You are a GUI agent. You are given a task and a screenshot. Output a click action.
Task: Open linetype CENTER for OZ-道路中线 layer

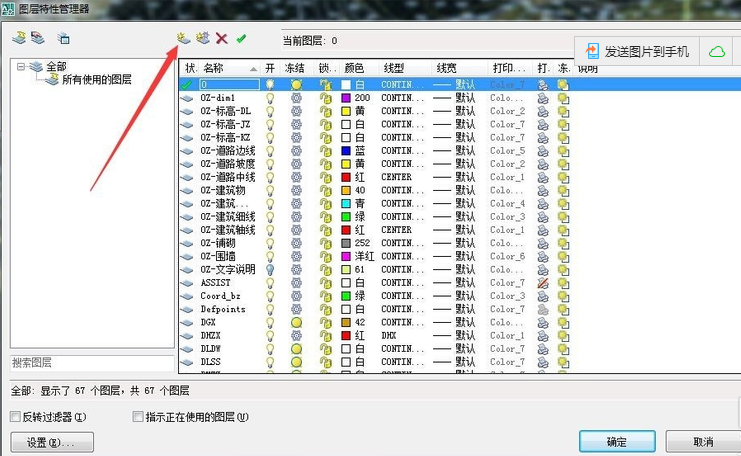pyautogui.click(x=397, y=177)
